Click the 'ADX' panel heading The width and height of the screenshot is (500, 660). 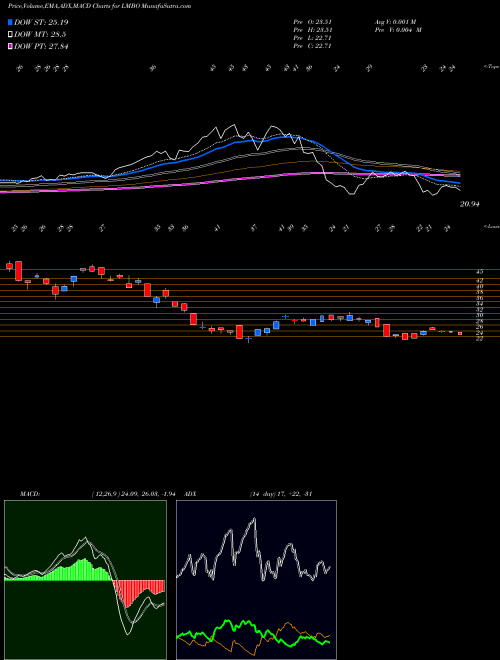point(191,493)
